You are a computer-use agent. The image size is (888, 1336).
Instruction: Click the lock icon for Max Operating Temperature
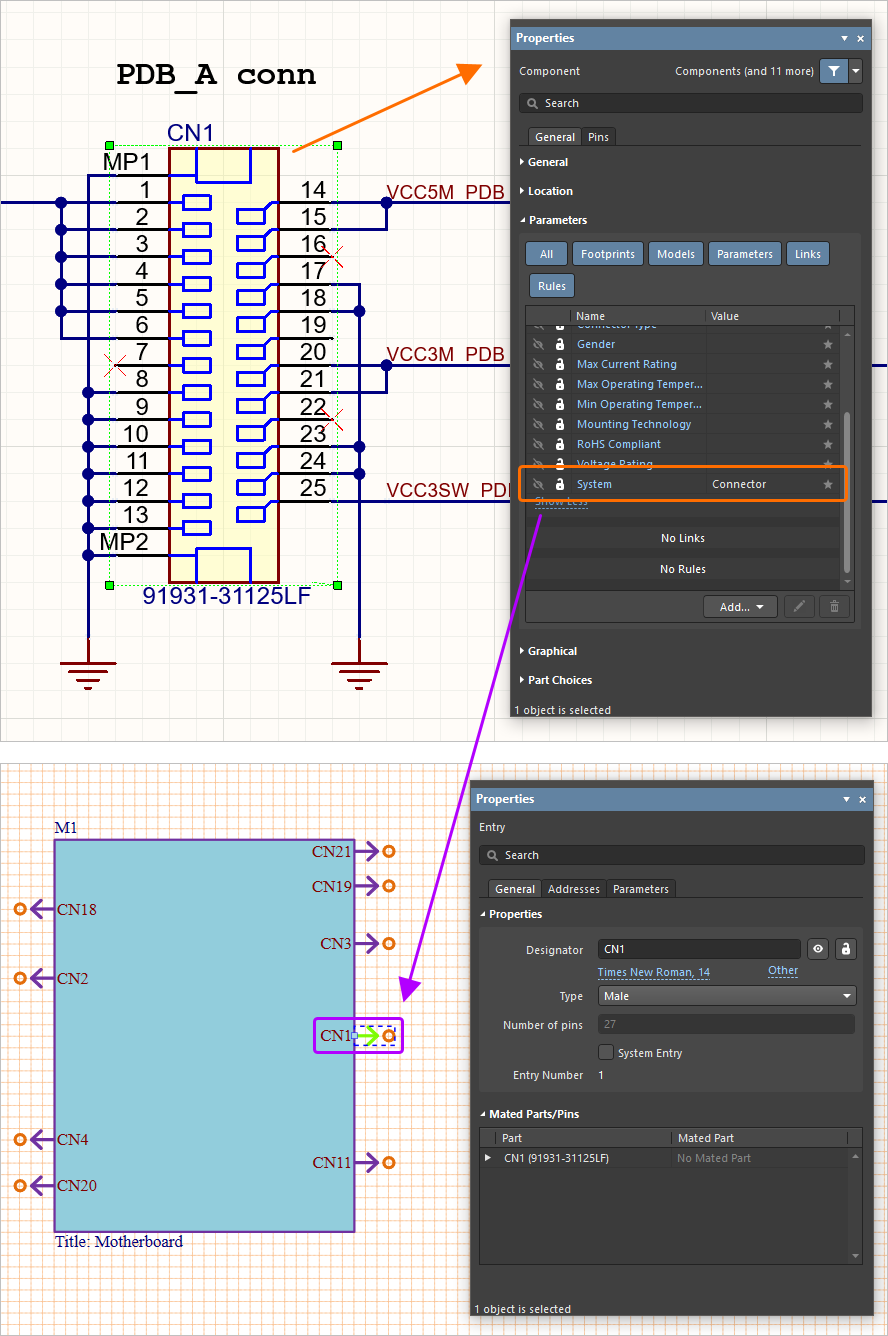pyautogui.click(x=560, y=384)
